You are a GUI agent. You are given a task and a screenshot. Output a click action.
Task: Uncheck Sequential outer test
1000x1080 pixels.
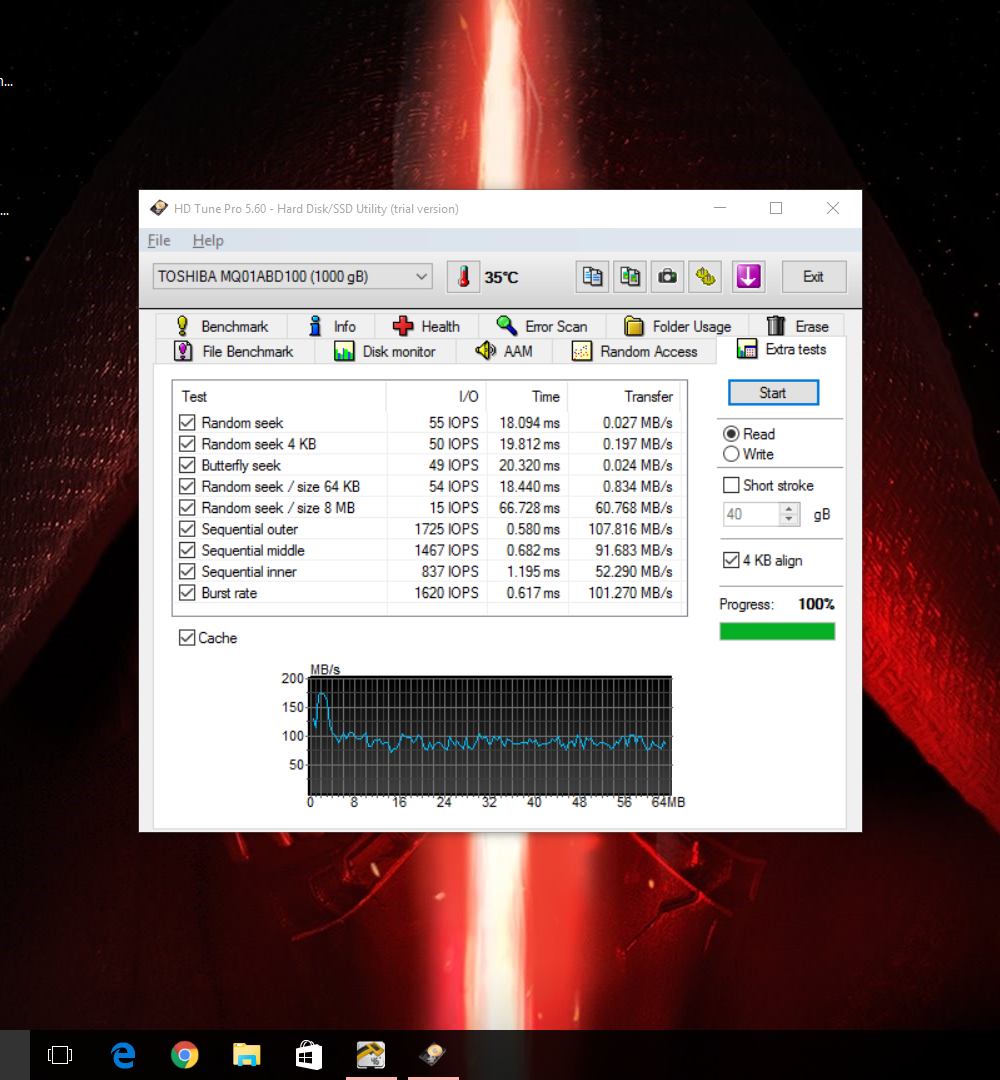click(x=187, y=529)
